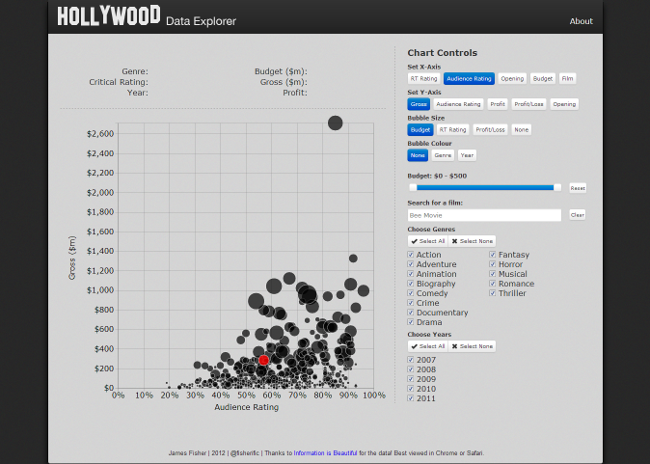The height and width of the screenshot is (464, 650).
Task: Select None under Choose Years
Action: click(x=472, y=346)
